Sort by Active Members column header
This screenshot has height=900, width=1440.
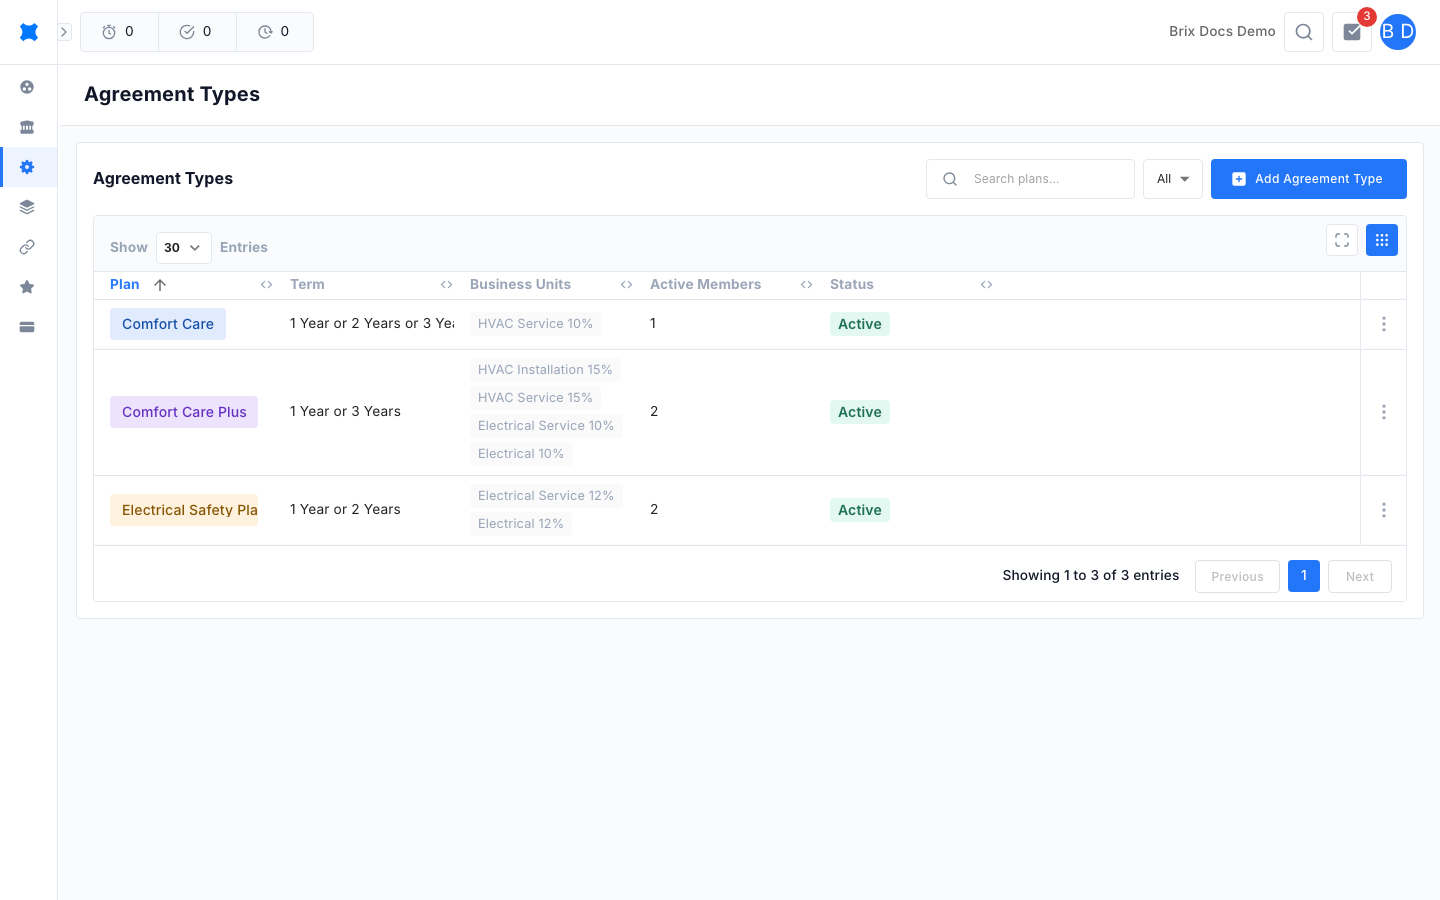pos(705,285)
